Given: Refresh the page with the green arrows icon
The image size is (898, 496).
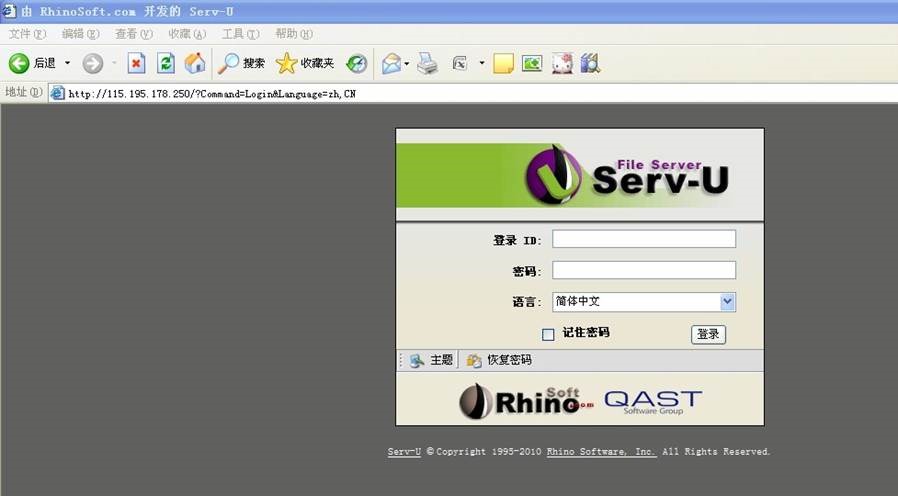Looking at the screenshot, I should tap(166, 63).
